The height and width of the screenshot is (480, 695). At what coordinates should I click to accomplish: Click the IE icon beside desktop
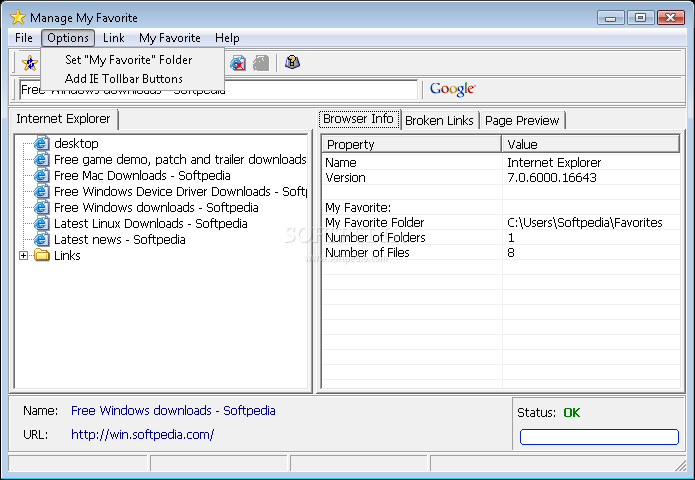tap(41, 143)
